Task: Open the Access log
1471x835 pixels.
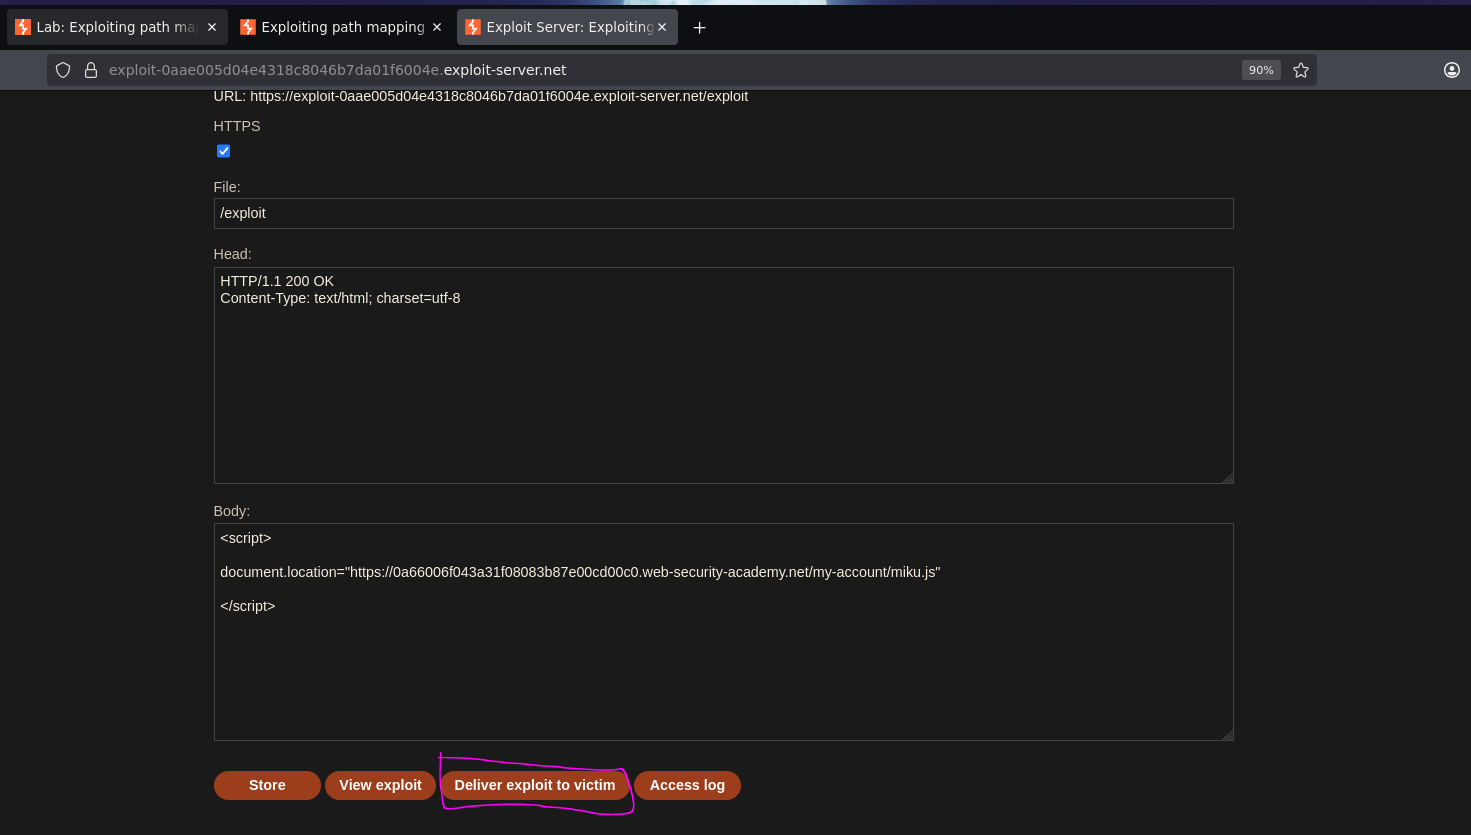Action: 687,785
